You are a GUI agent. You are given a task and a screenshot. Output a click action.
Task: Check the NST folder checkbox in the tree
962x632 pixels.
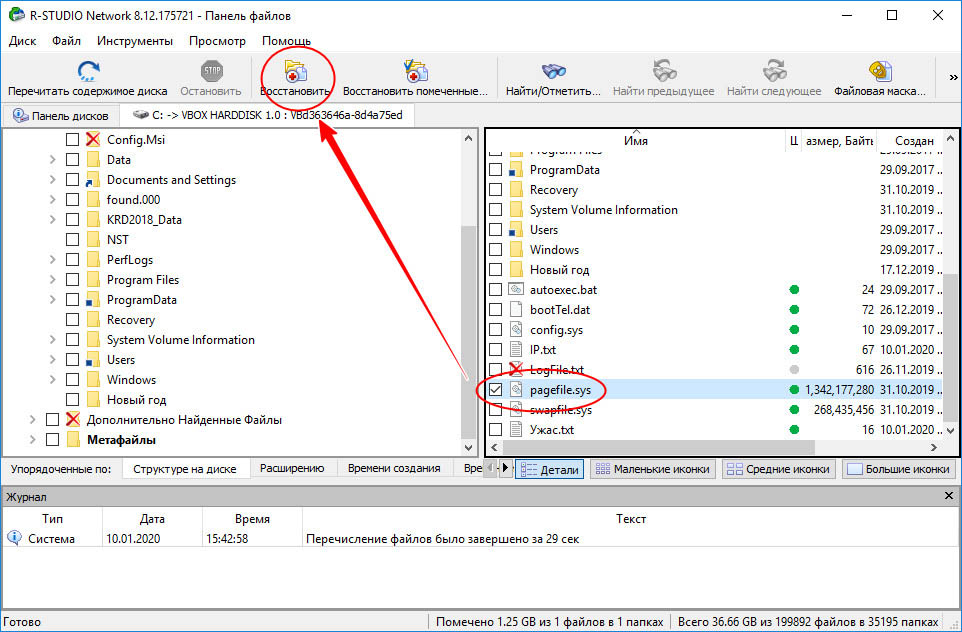point(72,239)
